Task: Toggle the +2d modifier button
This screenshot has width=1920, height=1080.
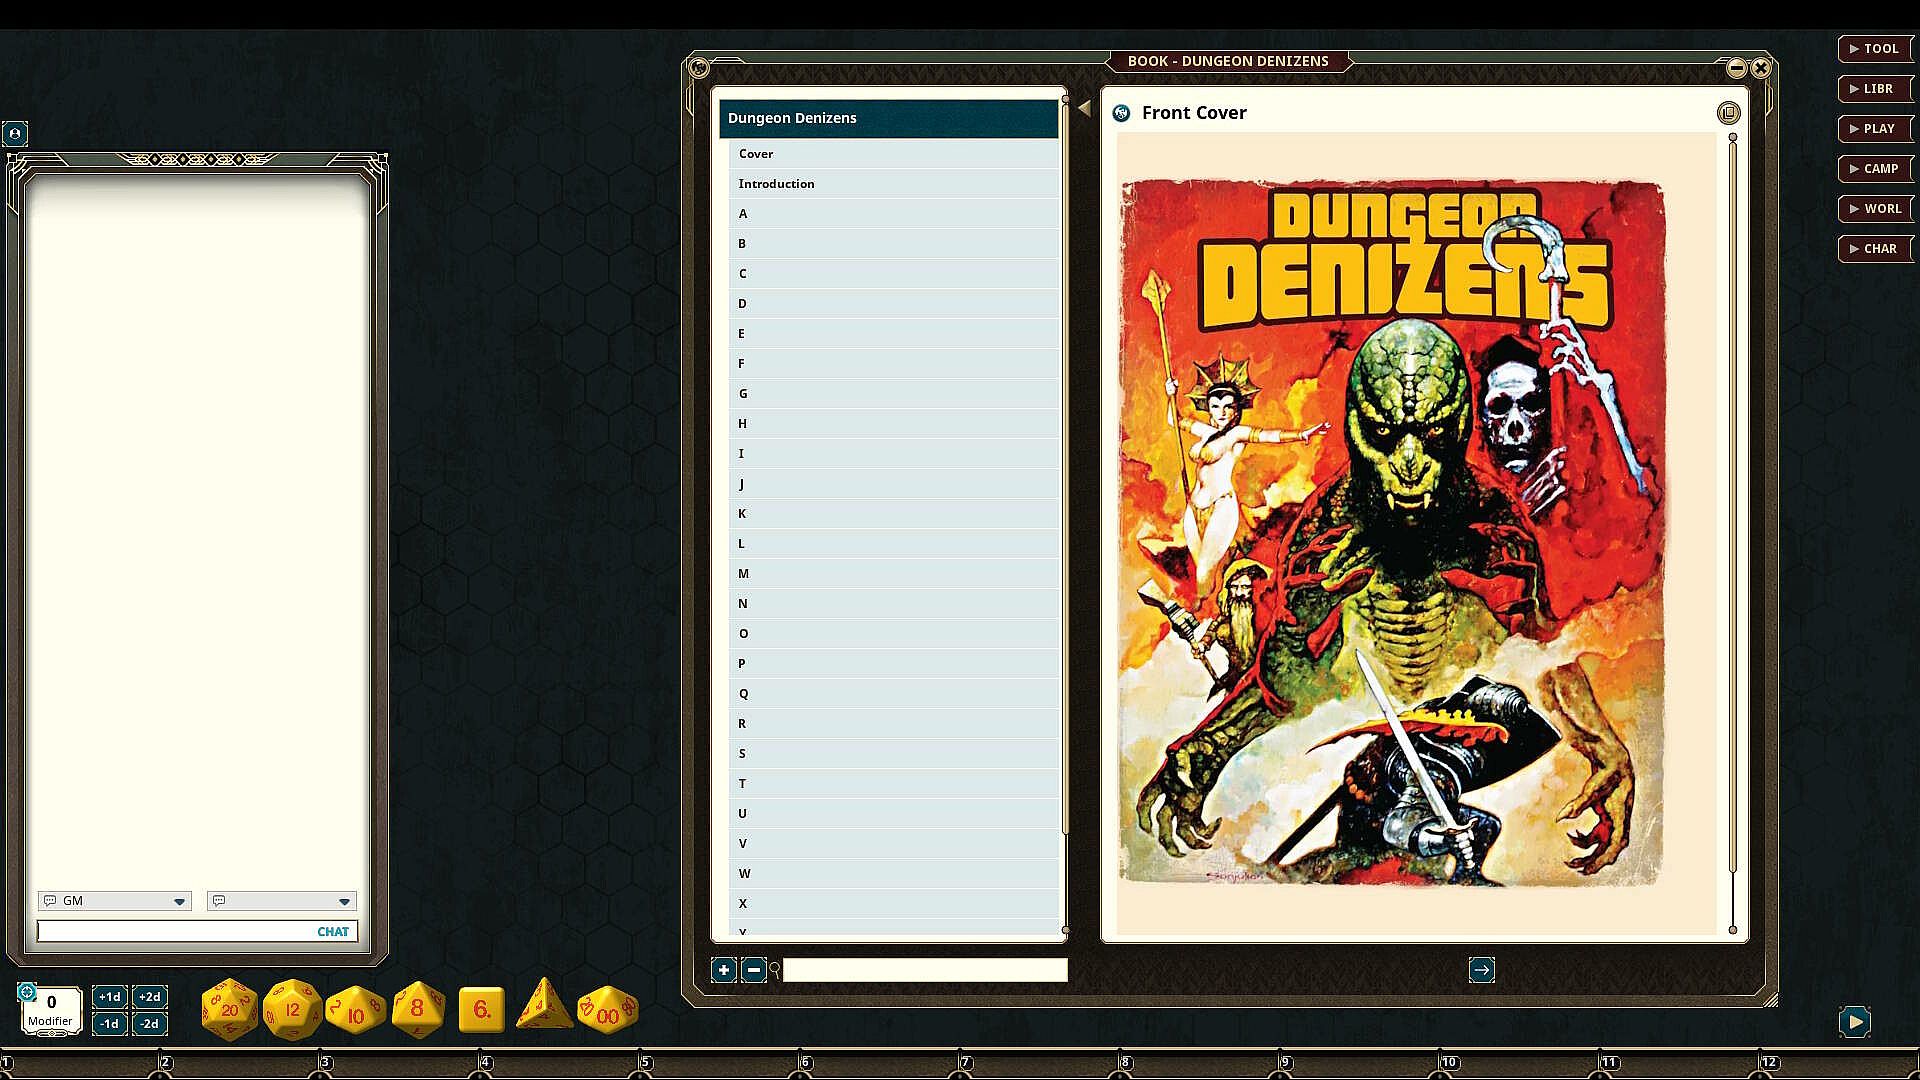Action: coord(149,997)
